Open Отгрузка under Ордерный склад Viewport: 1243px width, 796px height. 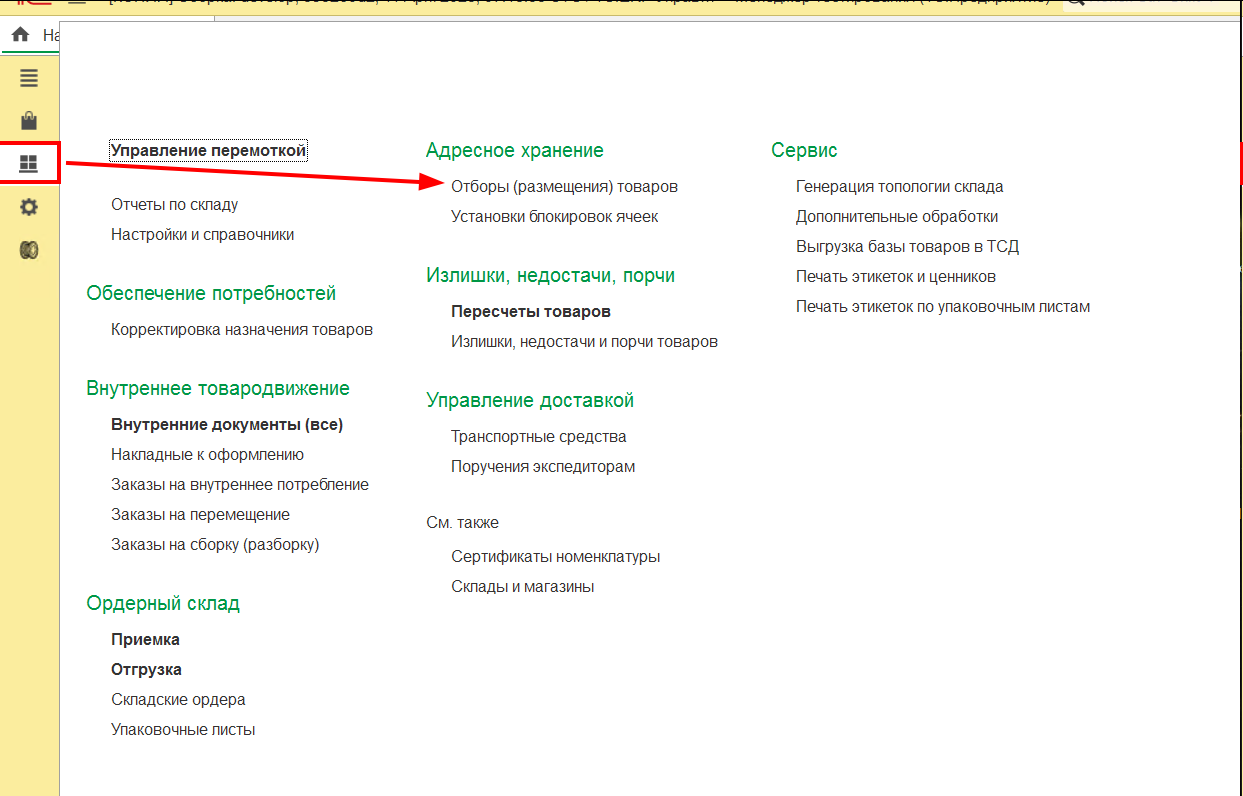(147, 670)
